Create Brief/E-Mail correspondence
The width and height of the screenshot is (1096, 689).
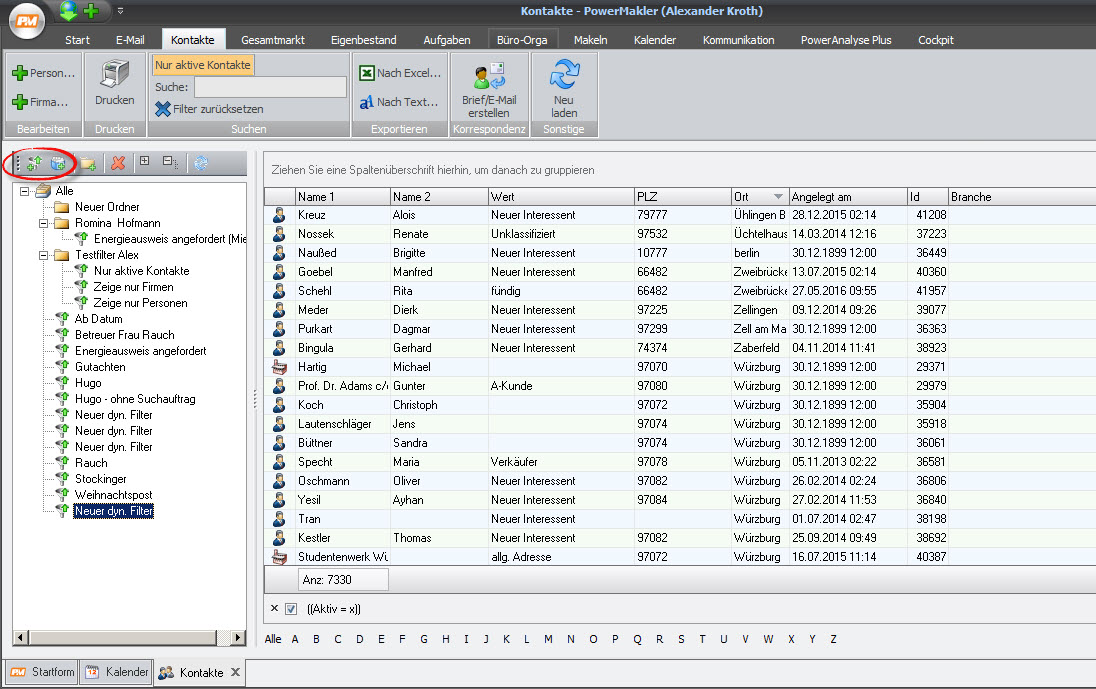(489, 90)
